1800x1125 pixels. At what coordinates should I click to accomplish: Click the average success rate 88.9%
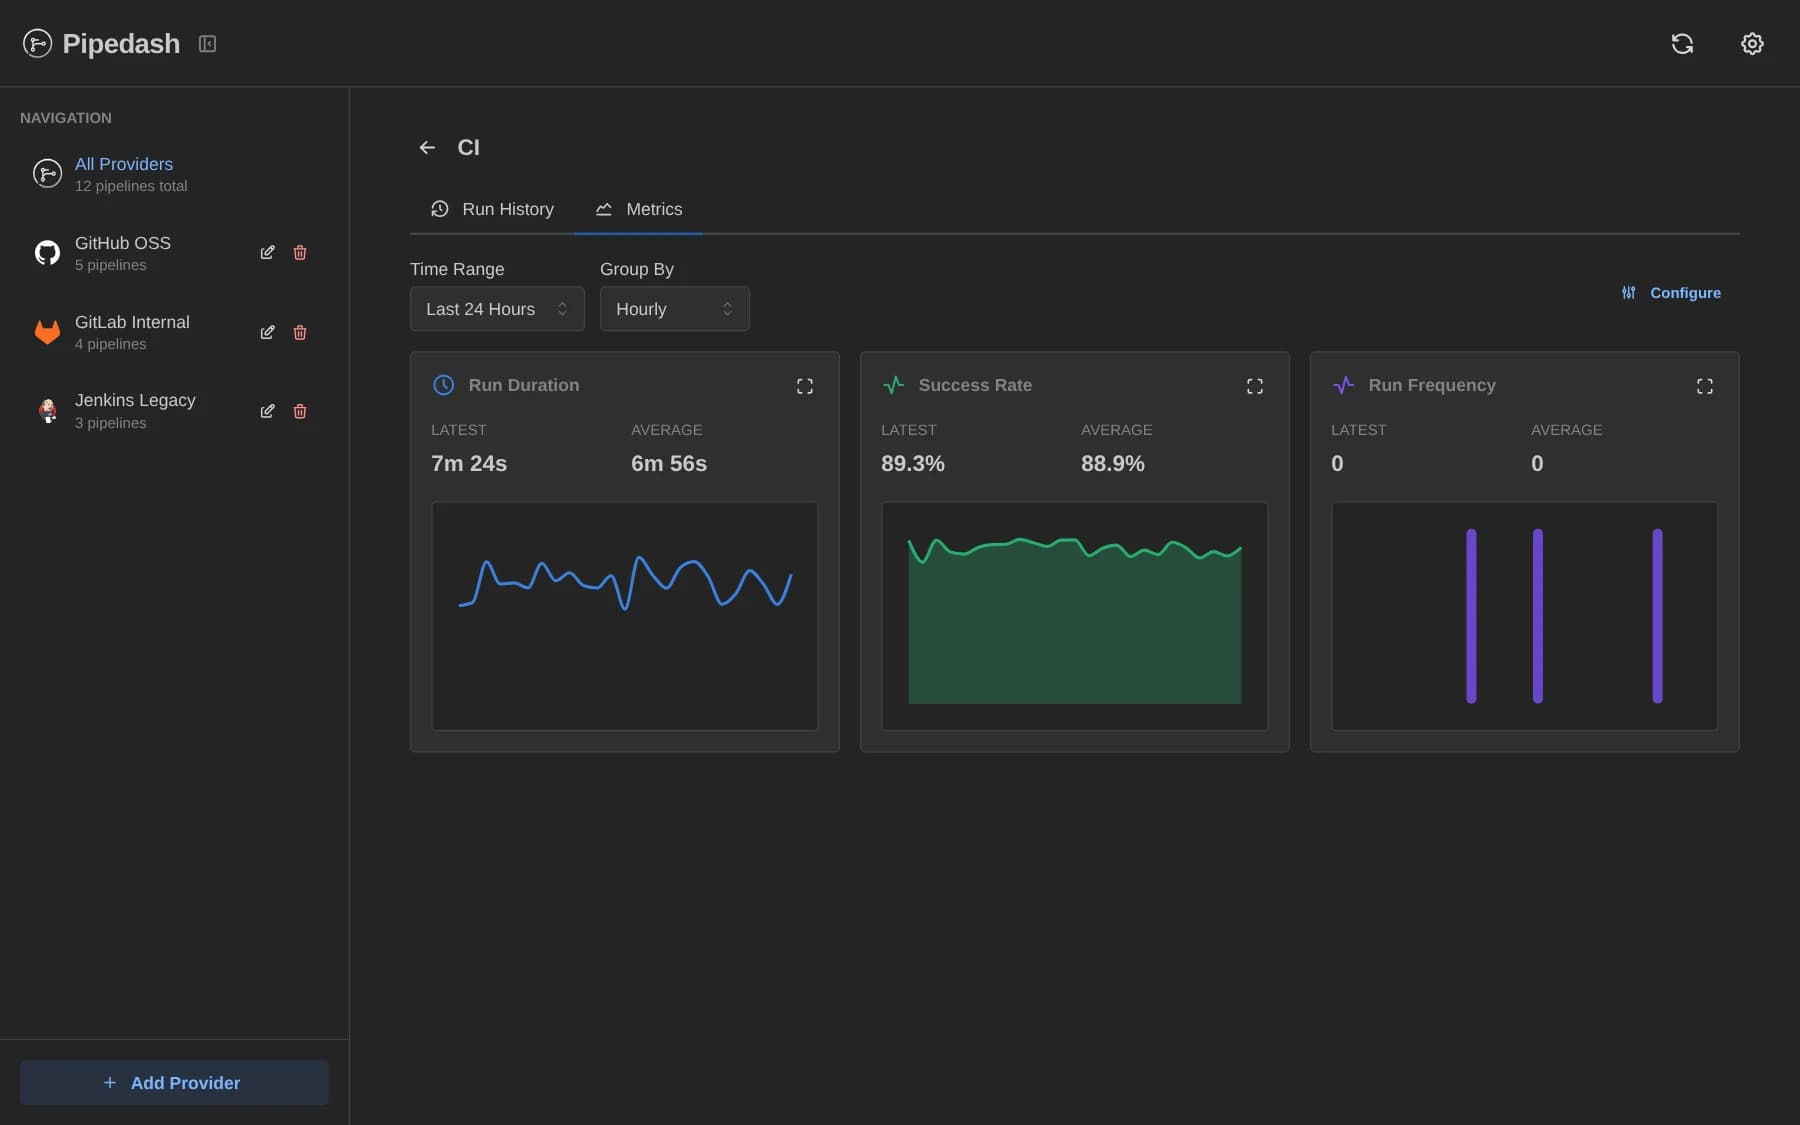[x=1113, y=464]
